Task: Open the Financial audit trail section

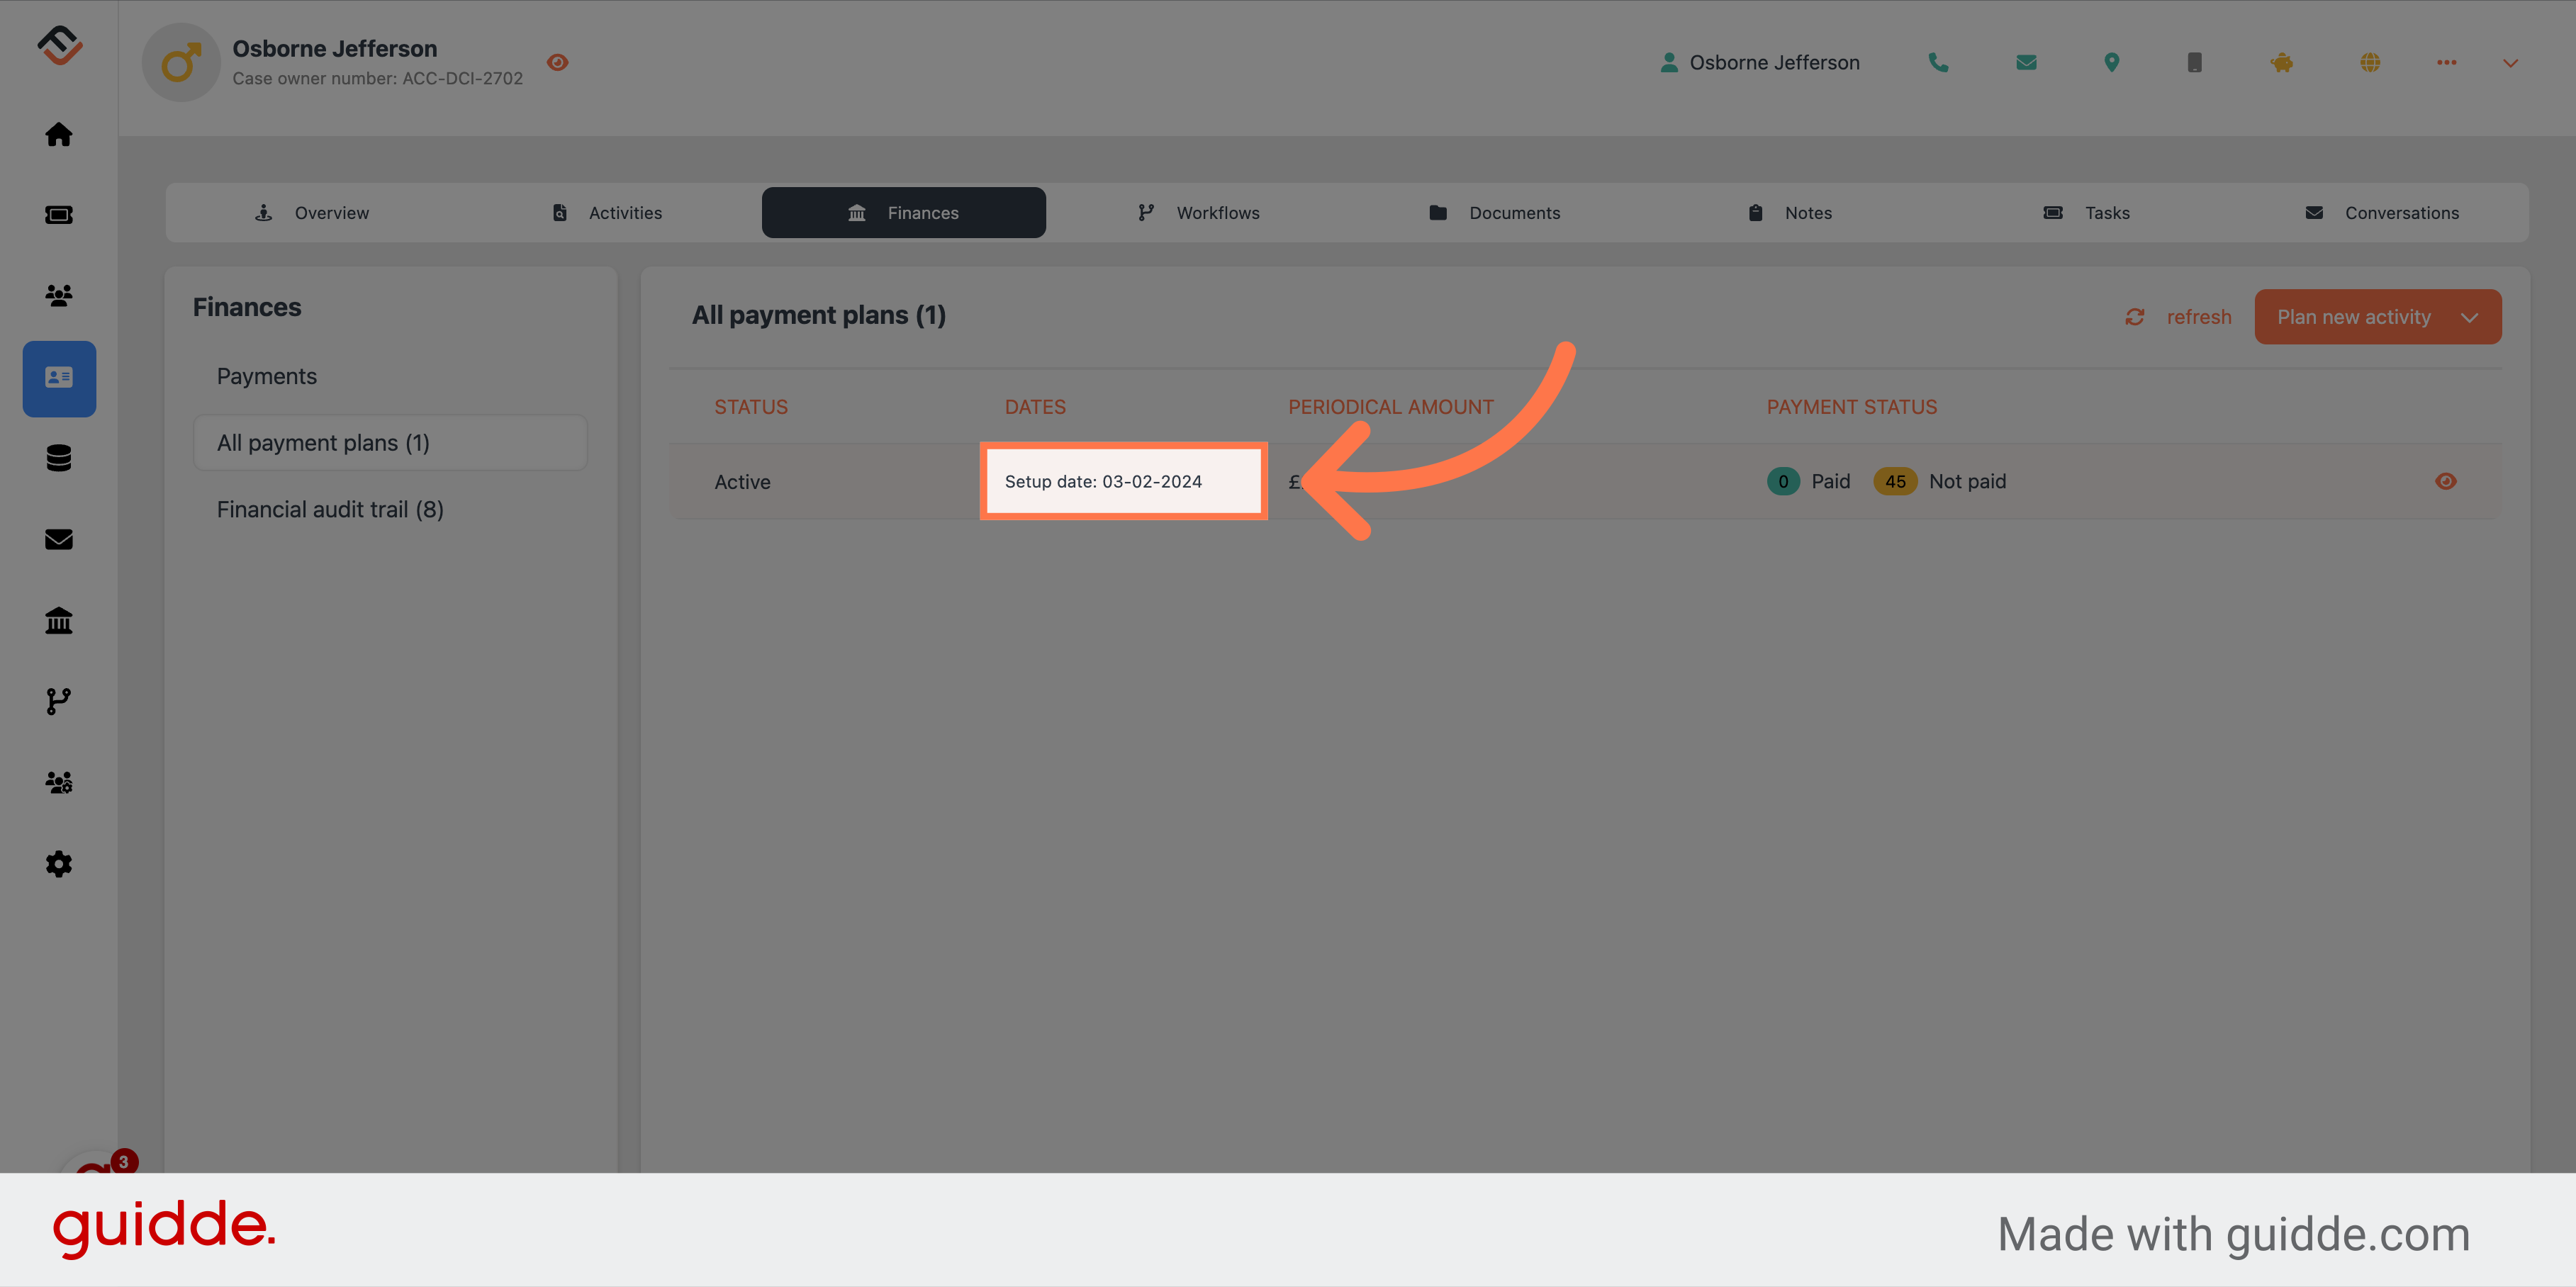Action: point(330,507)
